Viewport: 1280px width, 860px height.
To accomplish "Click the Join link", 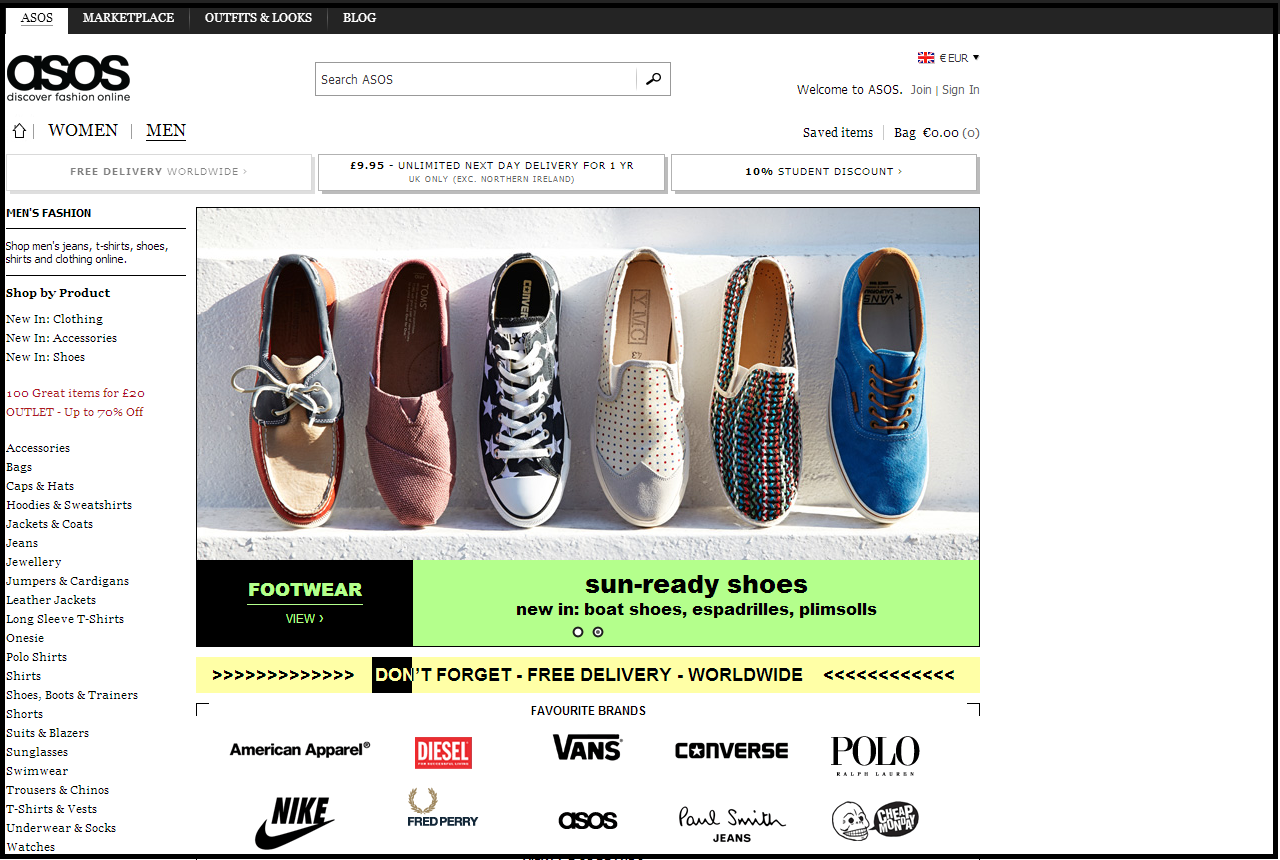I will [x=920, y=89].
